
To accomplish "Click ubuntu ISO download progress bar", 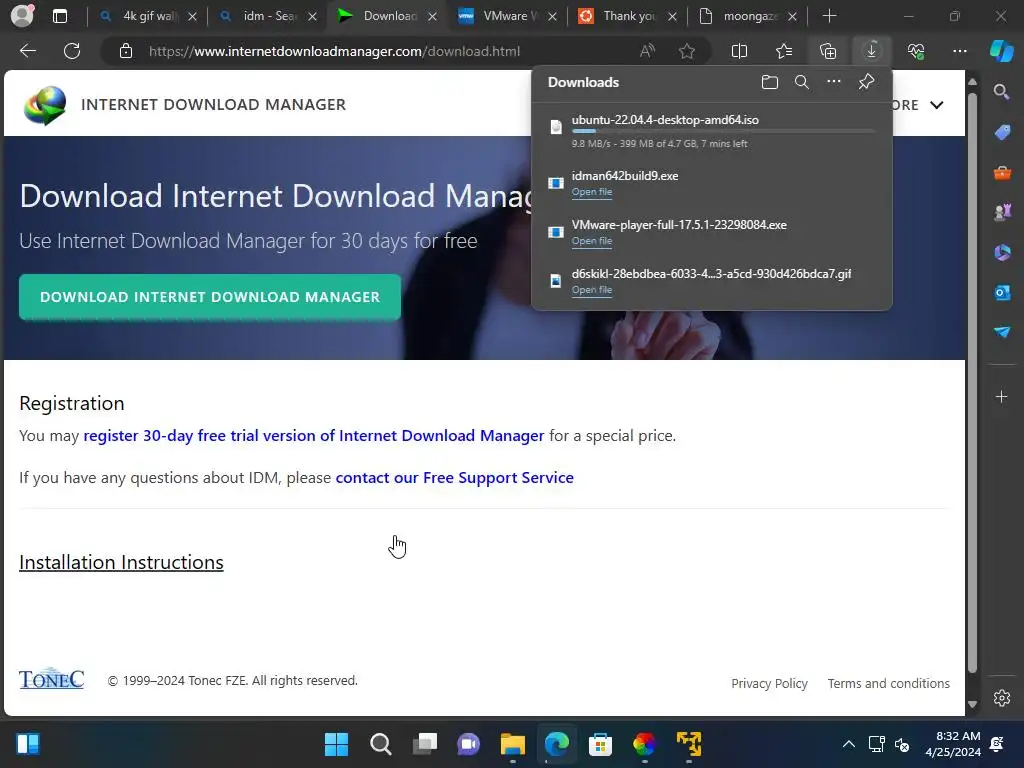I will tap(724, 131).
